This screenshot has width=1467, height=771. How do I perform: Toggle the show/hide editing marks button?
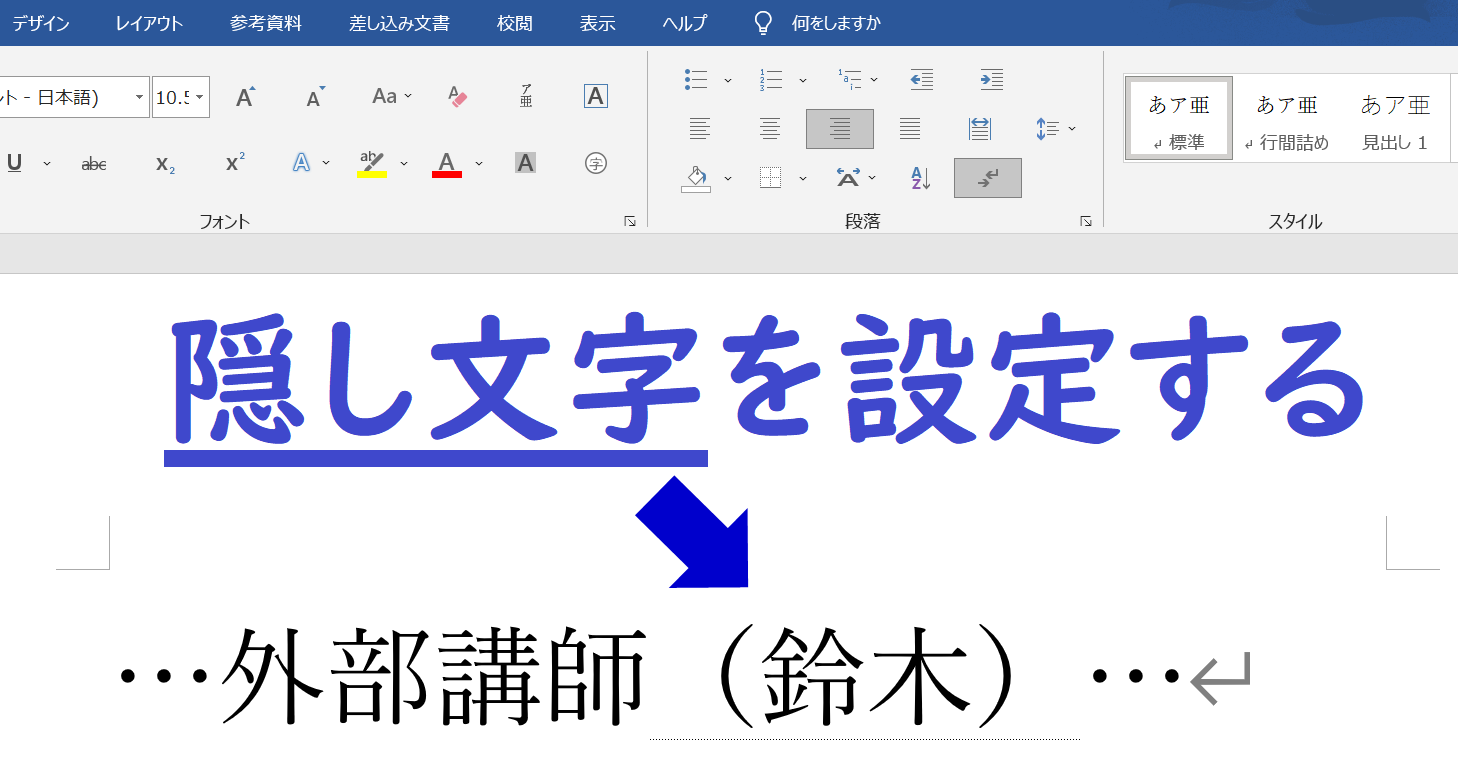pos(988,178)
